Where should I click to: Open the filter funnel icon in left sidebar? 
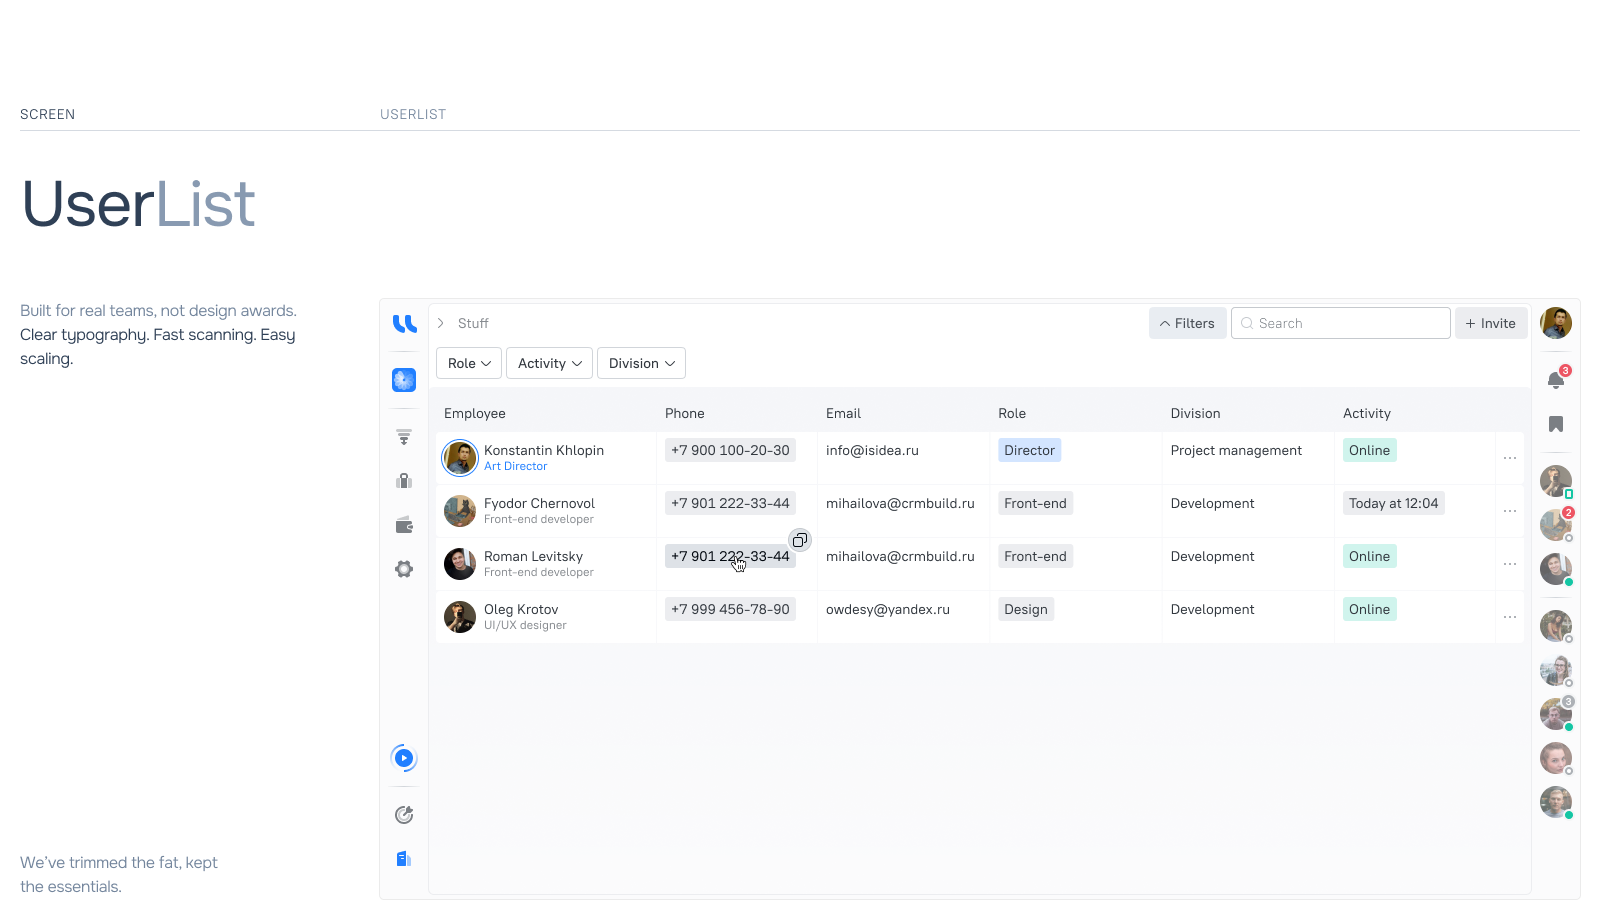tap(404, 436)
